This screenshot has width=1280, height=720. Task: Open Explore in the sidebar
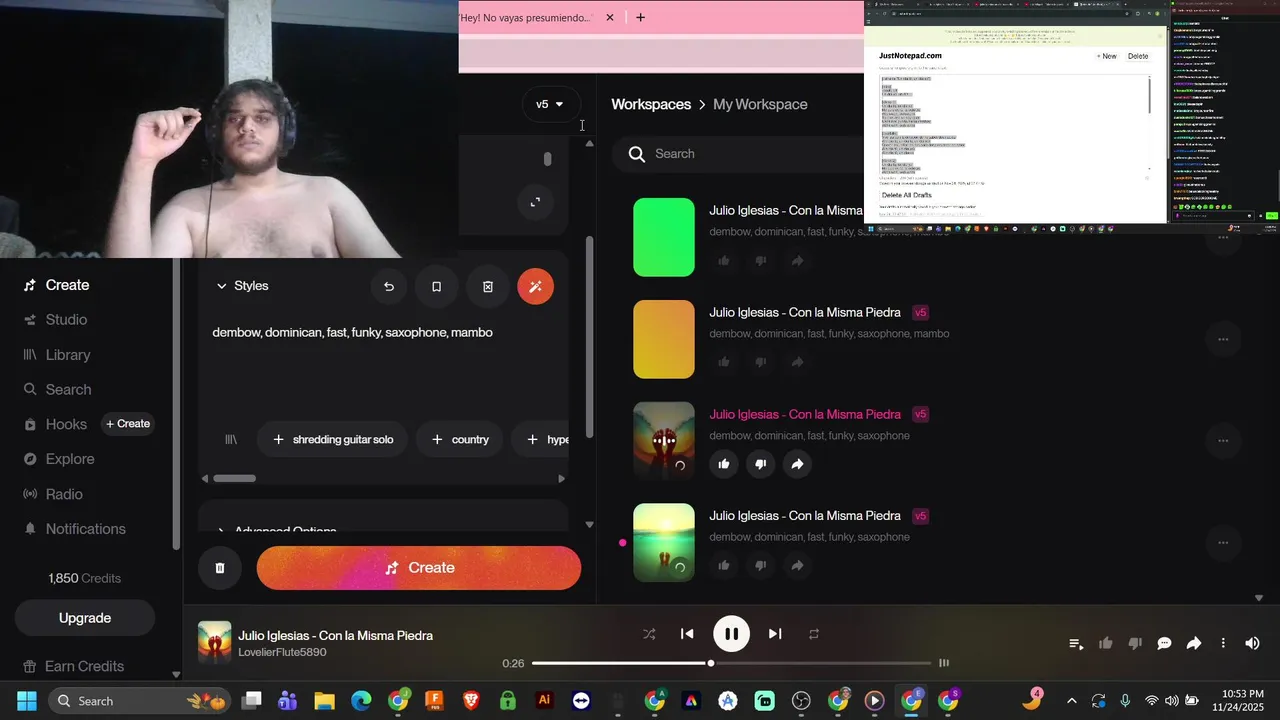[59, 459]
